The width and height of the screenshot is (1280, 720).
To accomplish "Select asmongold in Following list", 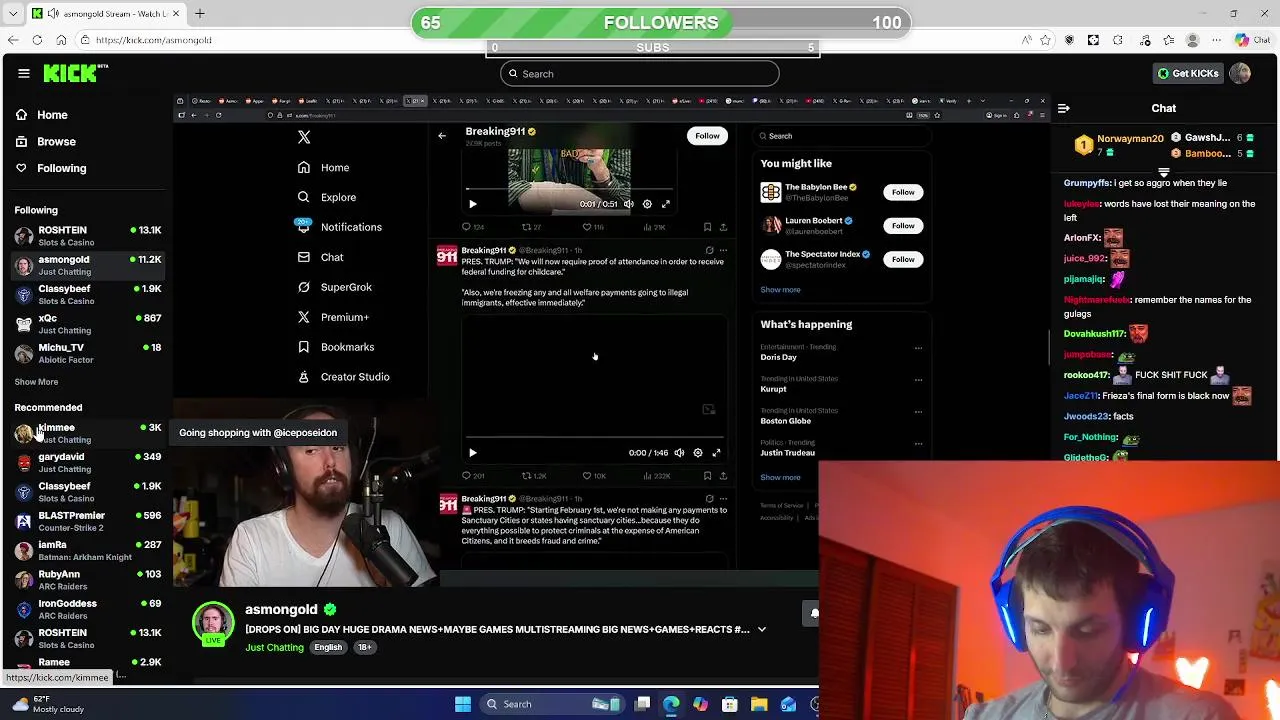I will coord(88,265).
